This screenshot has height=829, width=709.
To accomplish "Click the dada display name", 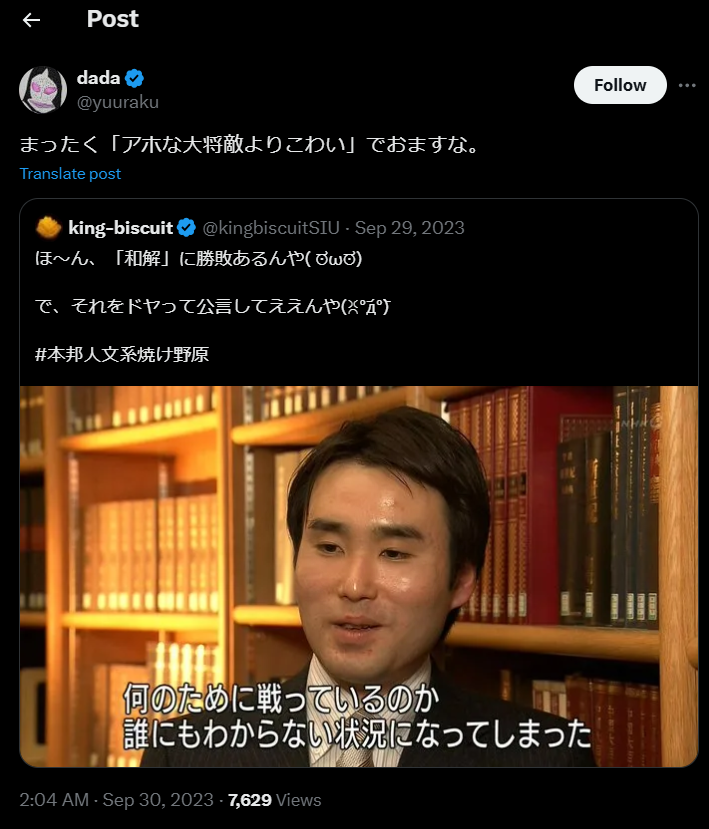I will [99, 78].
